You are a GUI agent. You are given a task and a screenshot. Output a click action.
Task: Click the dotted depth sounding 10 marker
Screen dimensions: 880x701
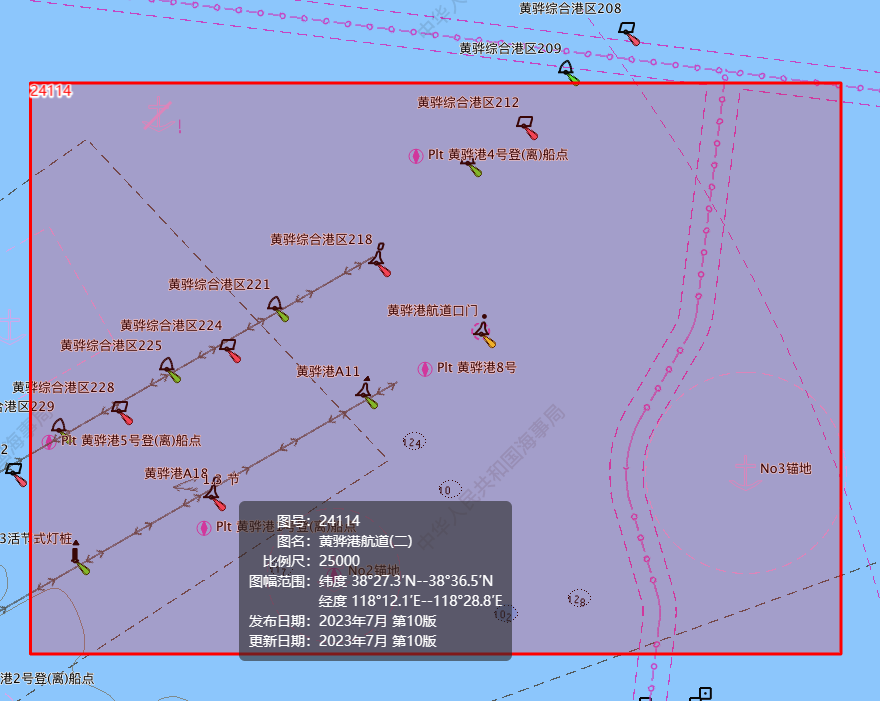point(450,489)
